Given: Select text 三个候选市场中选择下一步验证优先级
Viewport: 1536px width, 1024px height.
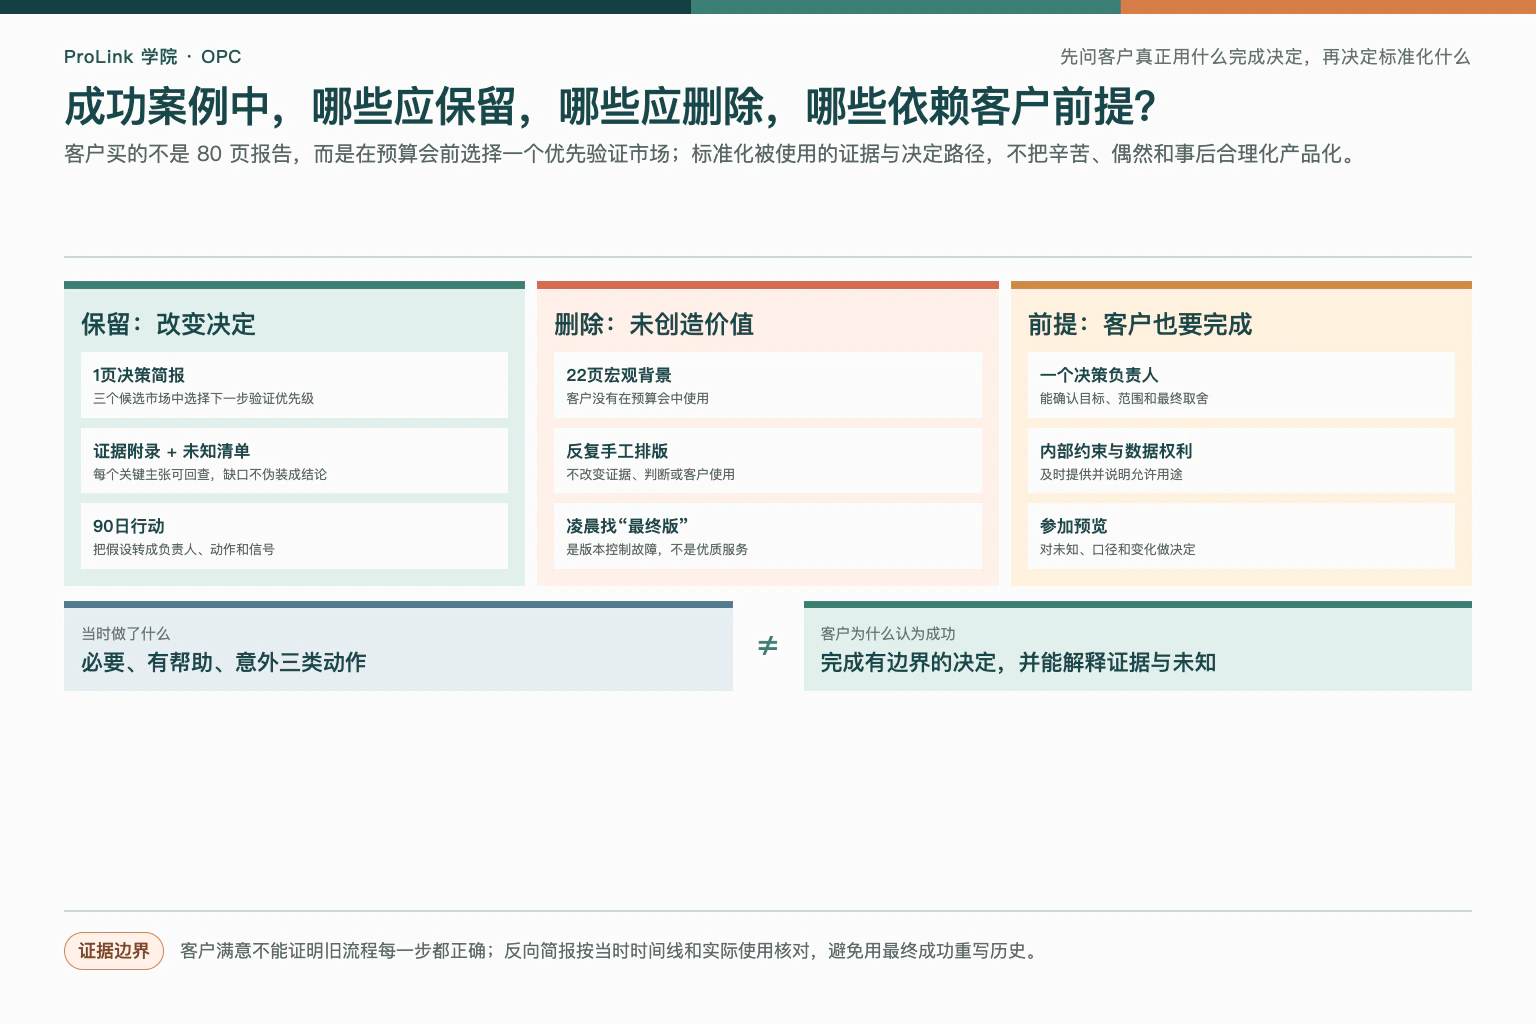Looking at the screenshot, I should 203,398.
